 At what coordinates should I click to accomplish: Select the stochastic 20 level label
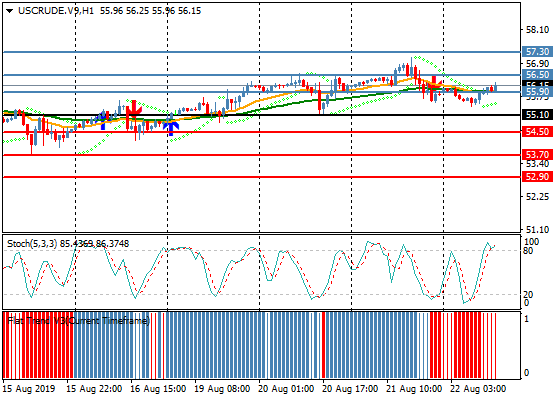(528, 295)
